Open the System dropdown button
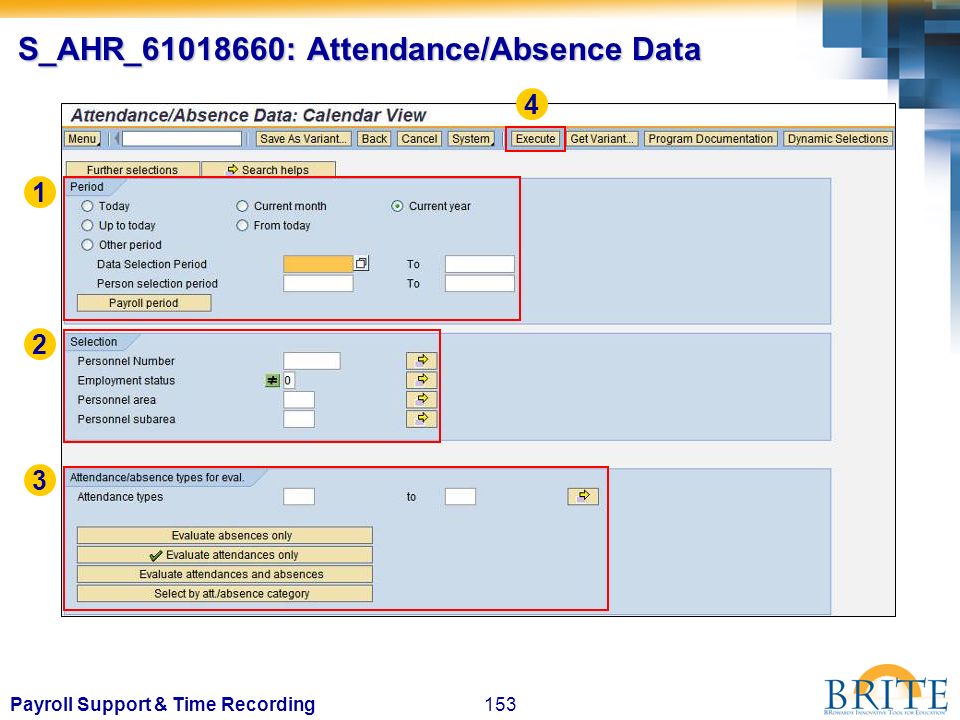This screenshot has height=720, width=960. pos(471,139)
